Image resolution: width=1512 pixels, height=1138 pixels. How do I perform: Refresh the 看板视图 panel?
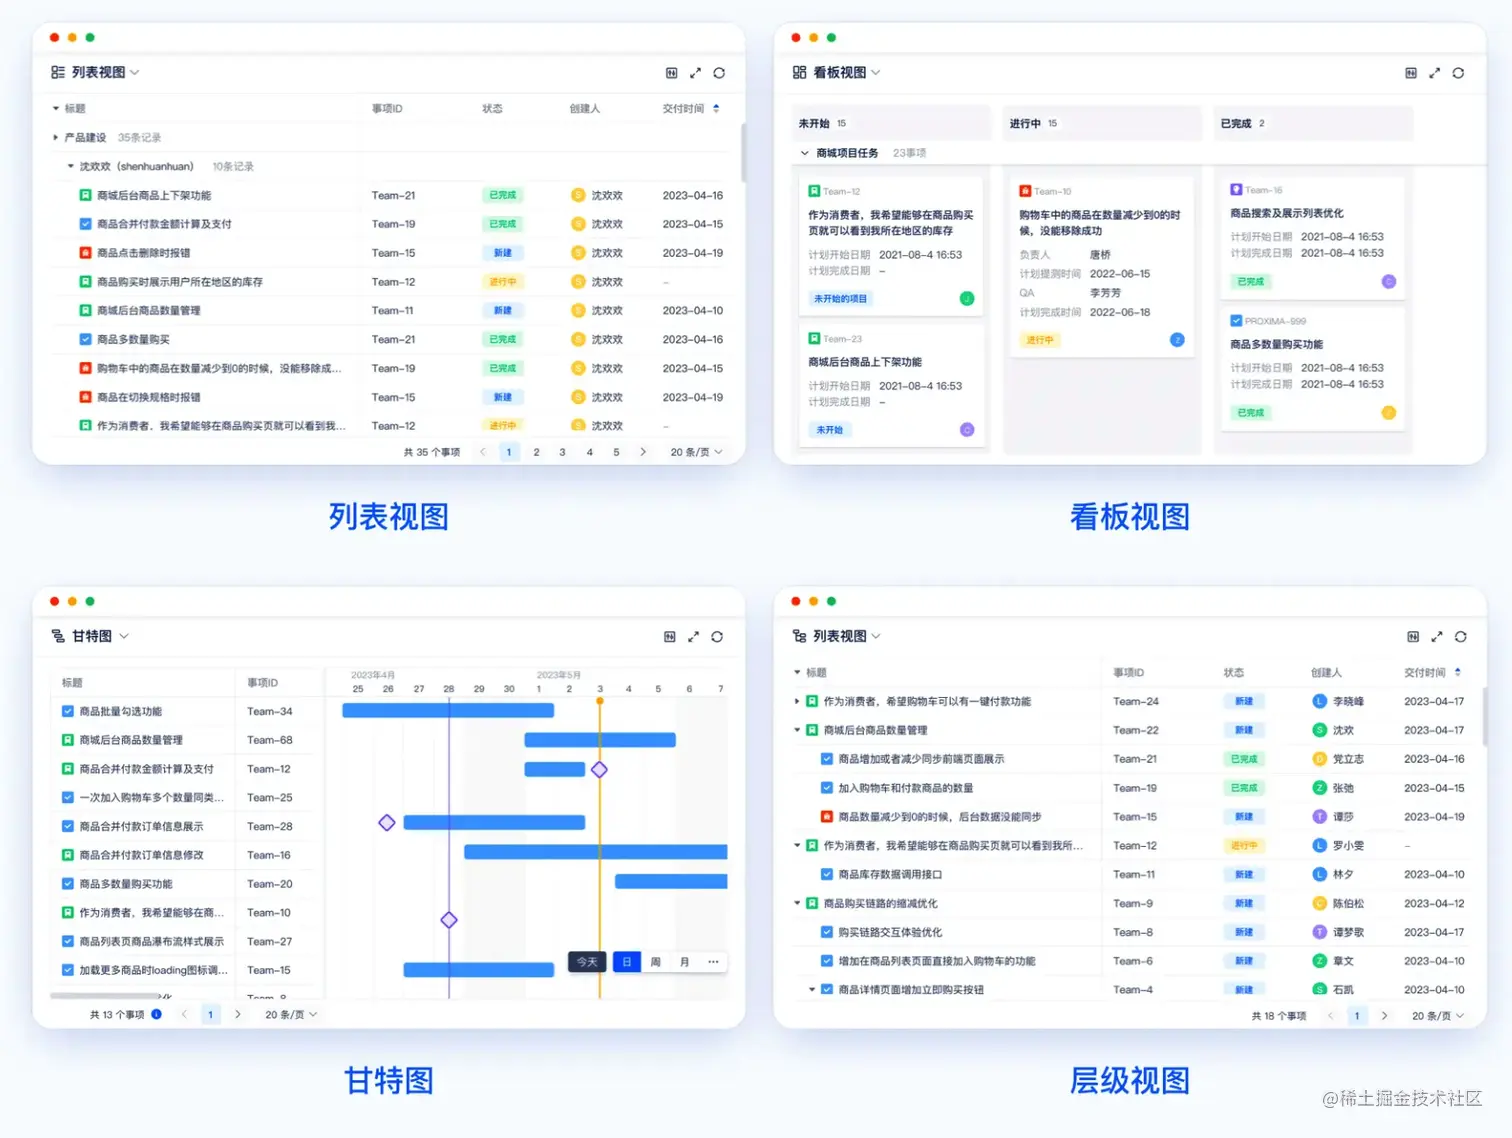pyautogui.click(x=1458, y=73)
